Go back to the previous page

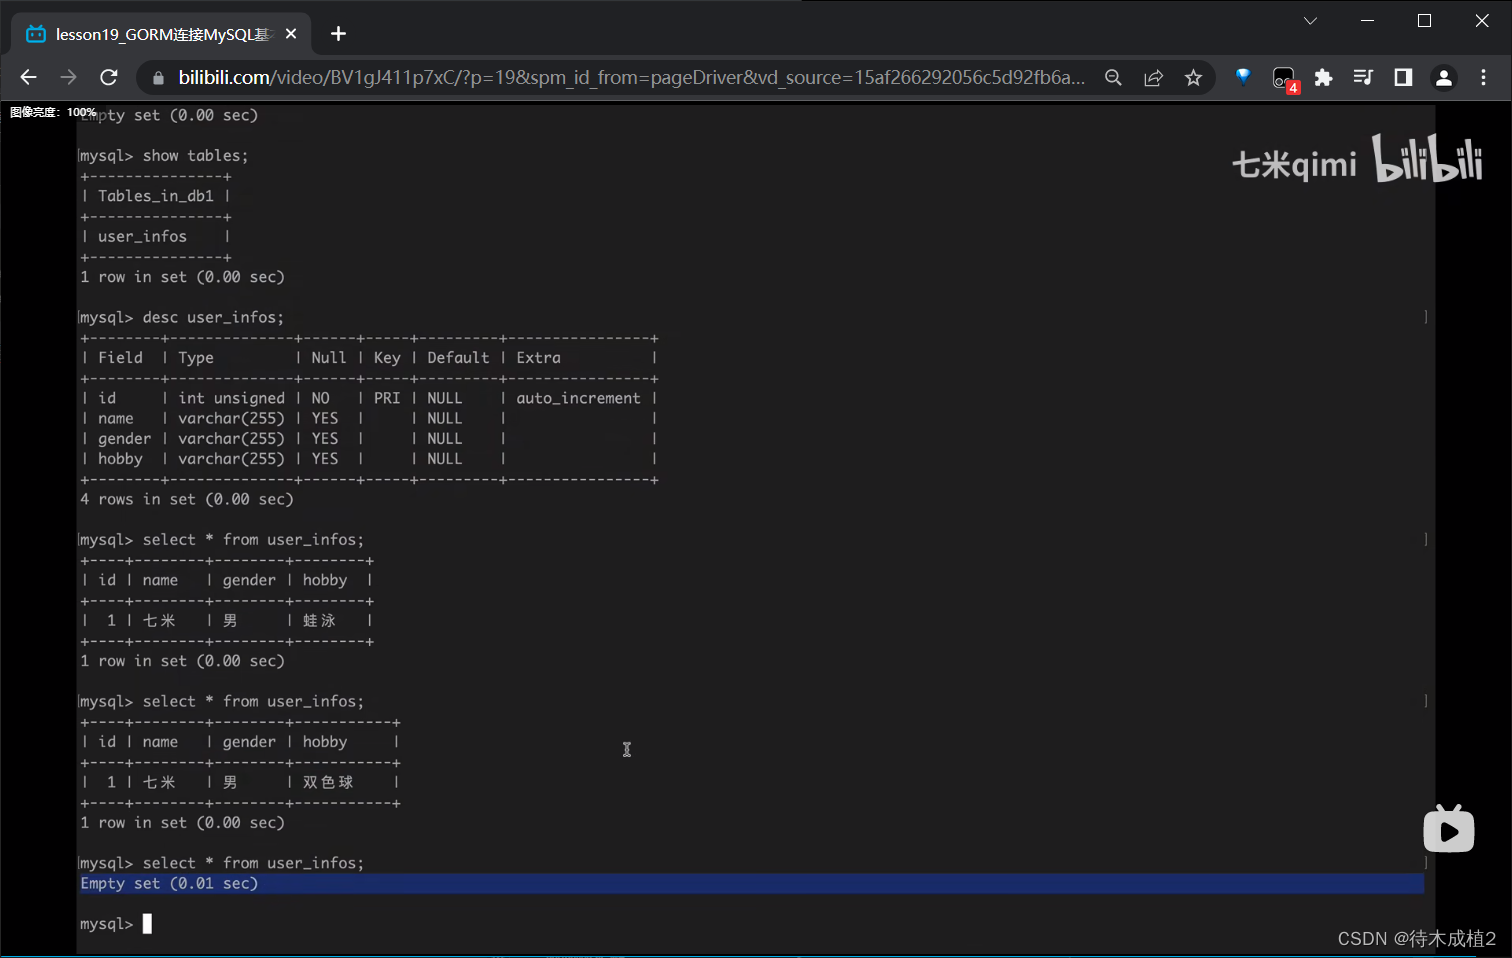pos(28,77)
